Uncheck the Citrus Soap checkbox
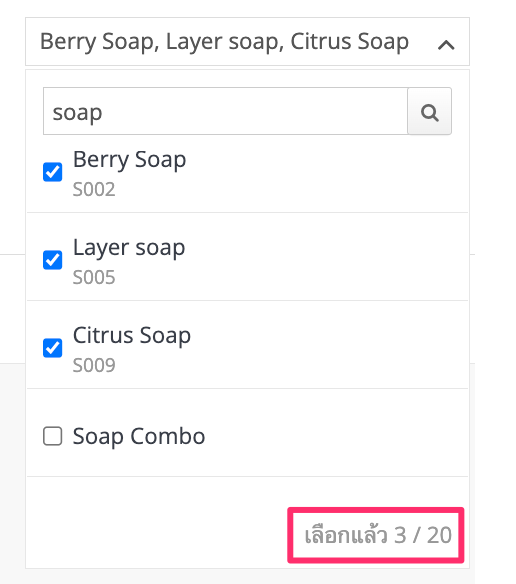This screenshot has width=516, height=584. click(53, 348)
